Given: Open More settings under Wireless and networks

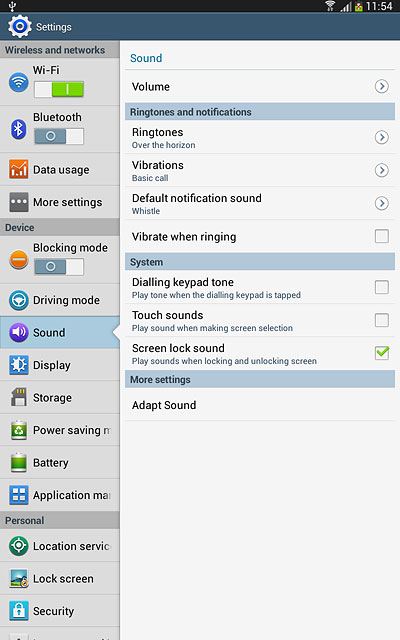Looking at the screenshot, I should click(x=60, y=202).
